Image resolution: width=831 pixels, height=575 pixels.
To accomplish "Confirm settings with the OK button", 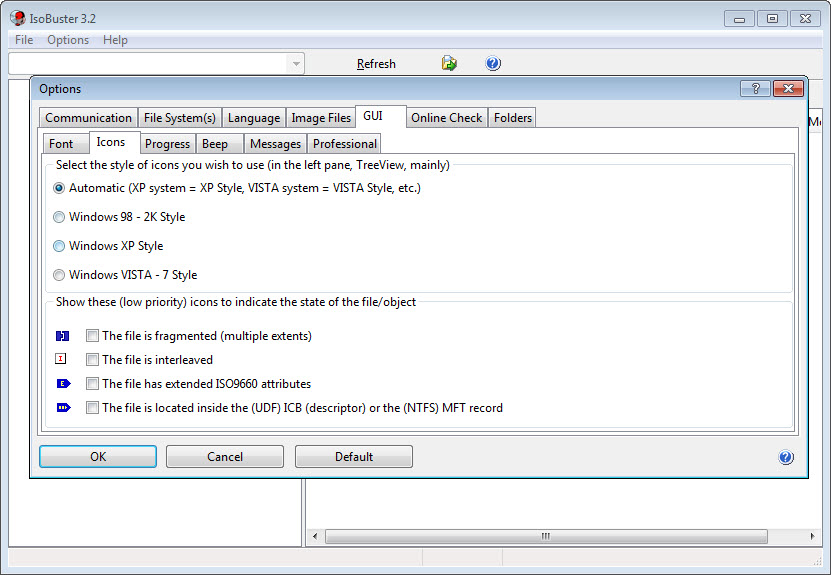I will (x=98, y=457).
